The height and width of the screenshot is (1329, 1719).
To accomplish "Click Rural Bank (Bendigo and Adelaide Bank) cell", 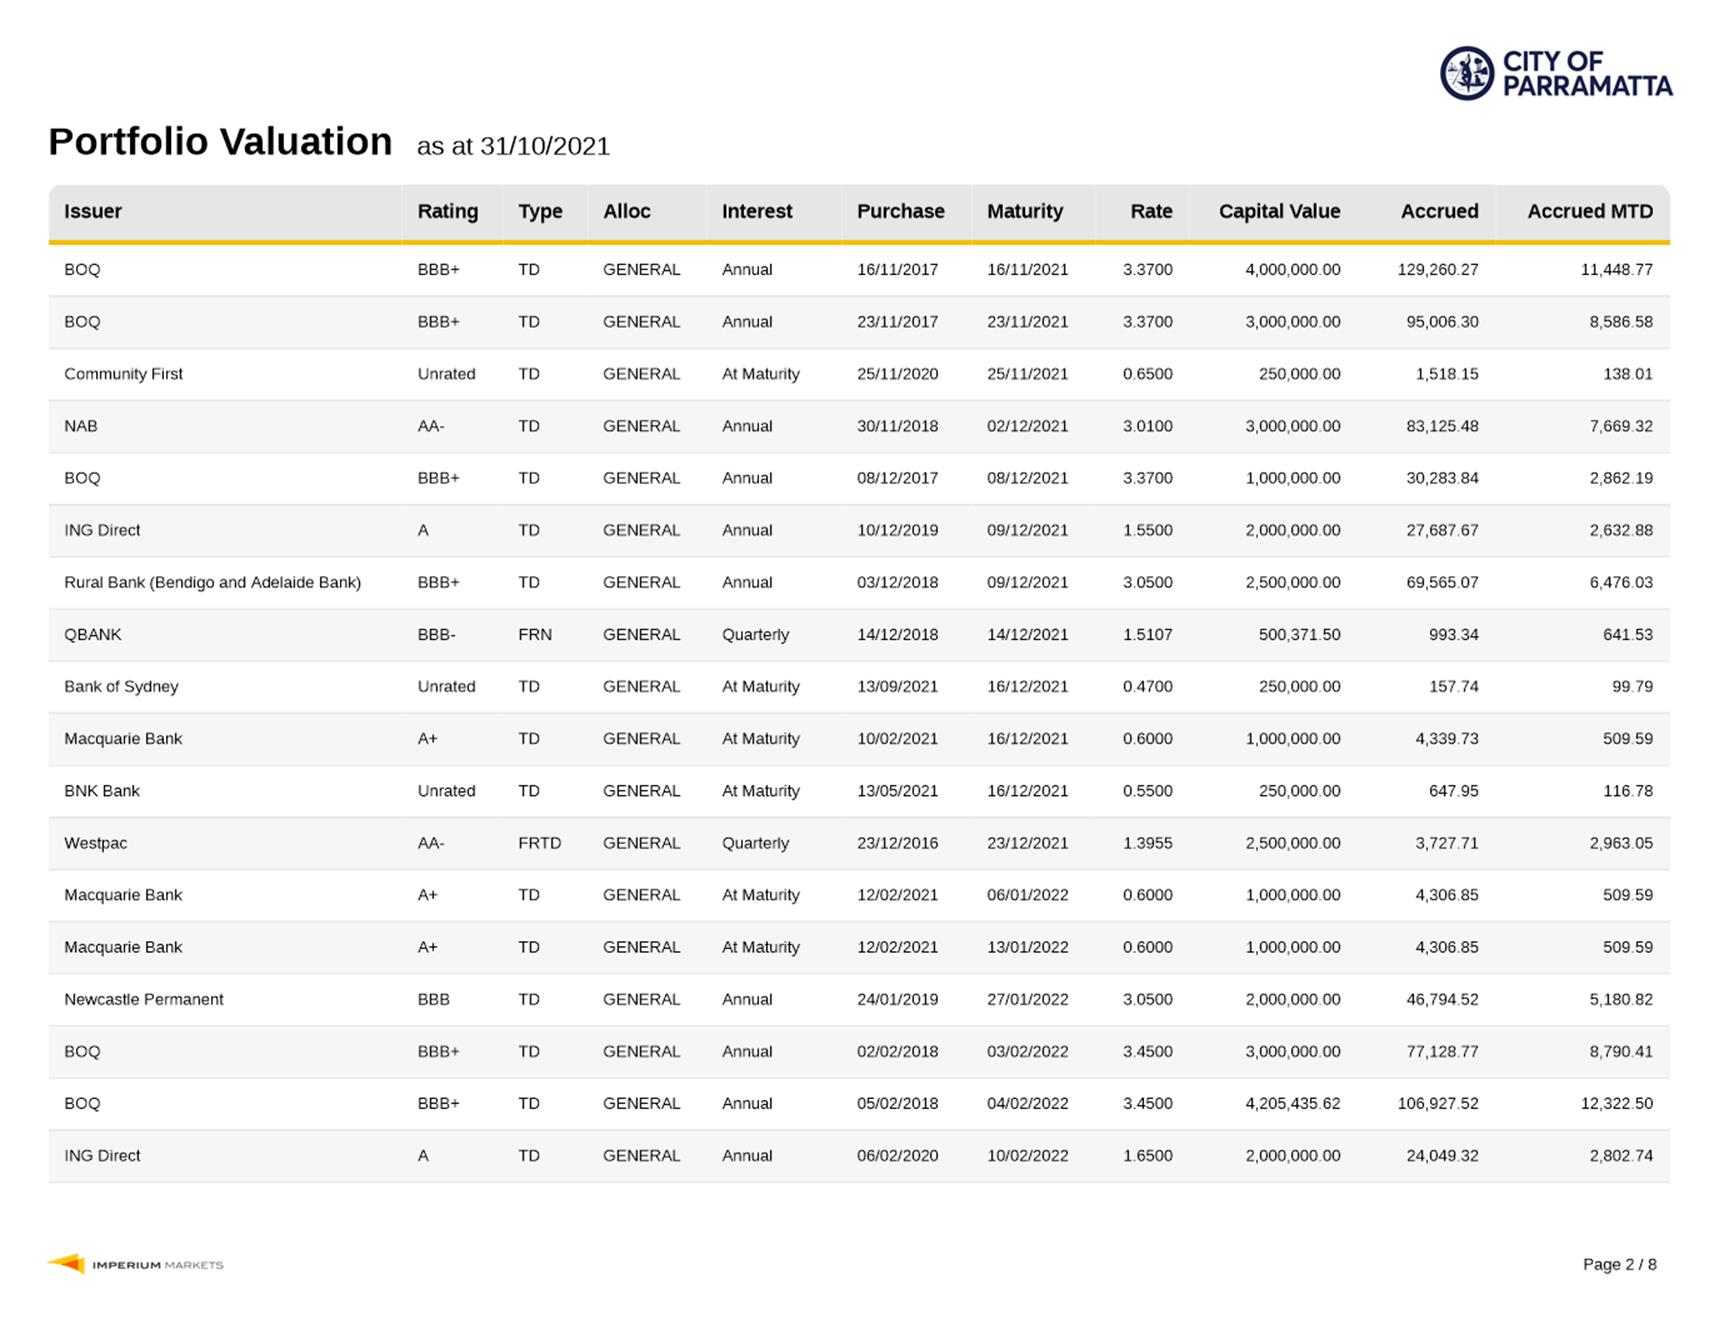I will coord(212,582).
